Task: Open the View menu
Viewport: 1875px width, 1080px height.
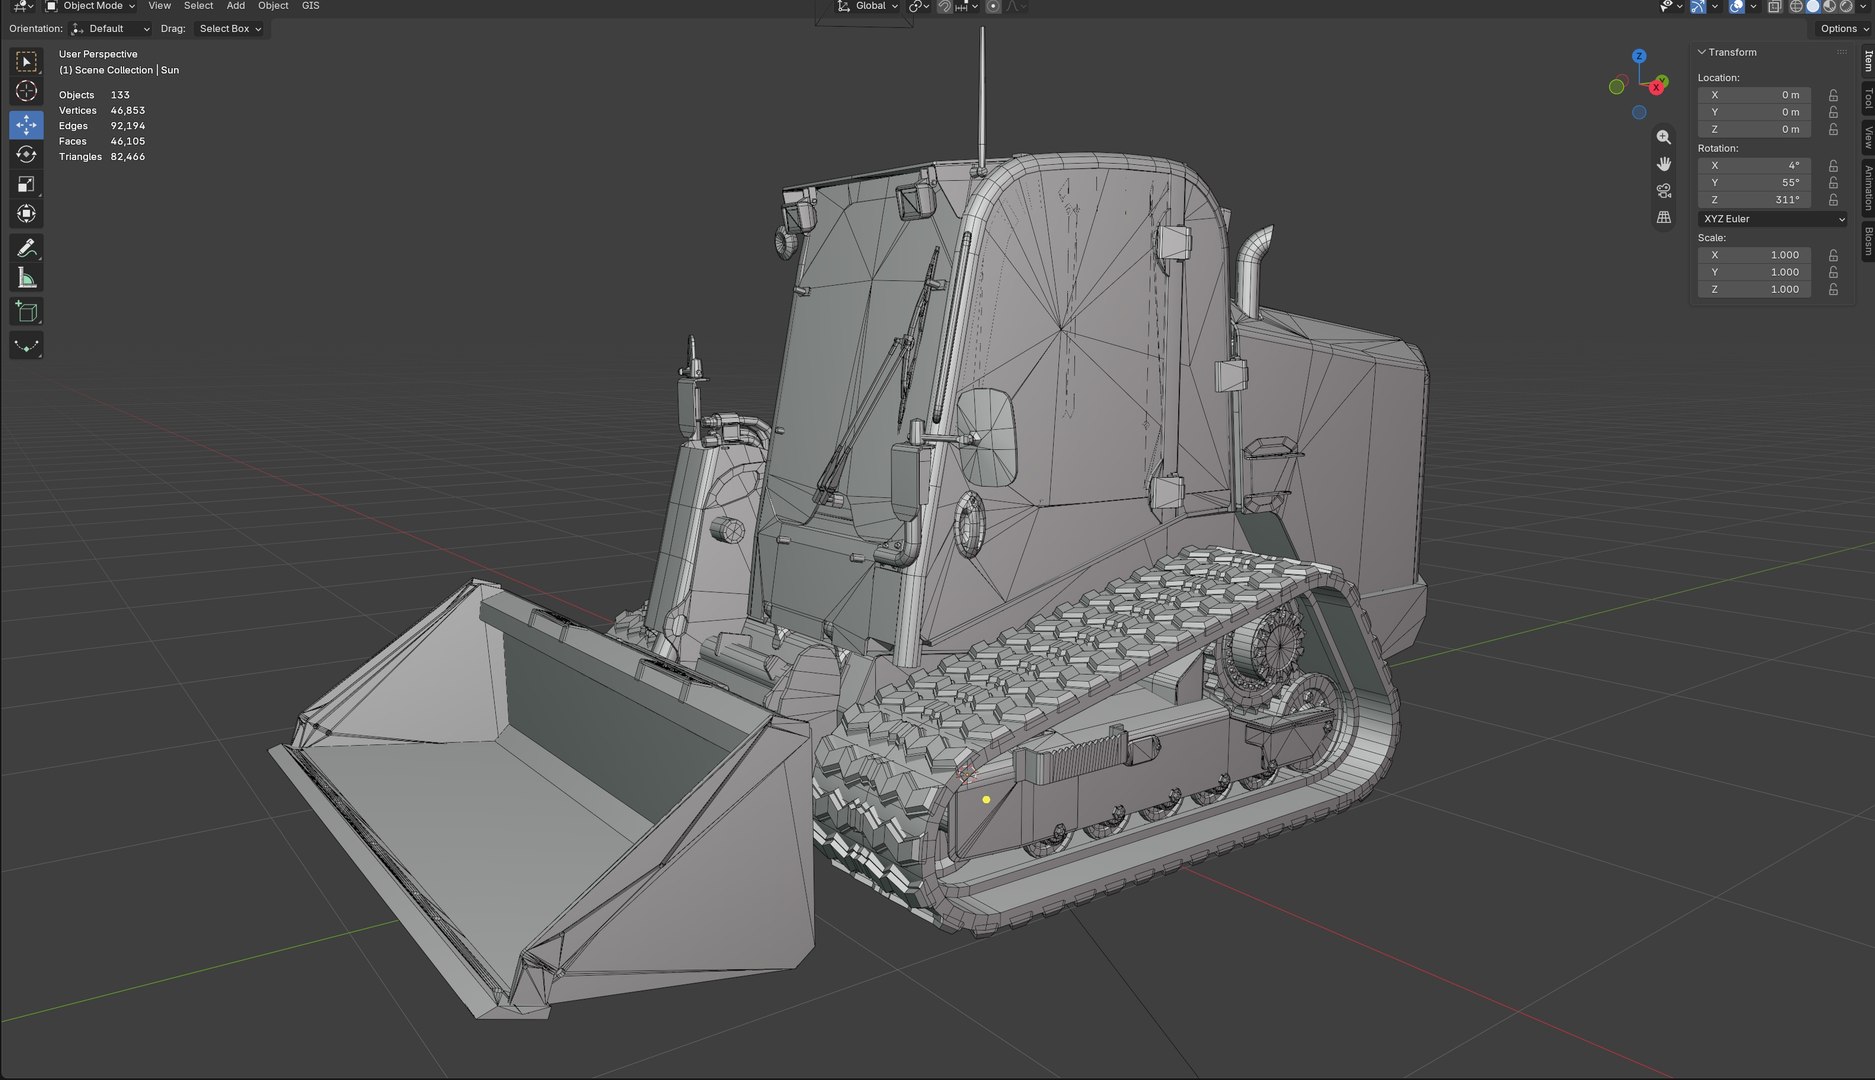Action: click(159, 6)
